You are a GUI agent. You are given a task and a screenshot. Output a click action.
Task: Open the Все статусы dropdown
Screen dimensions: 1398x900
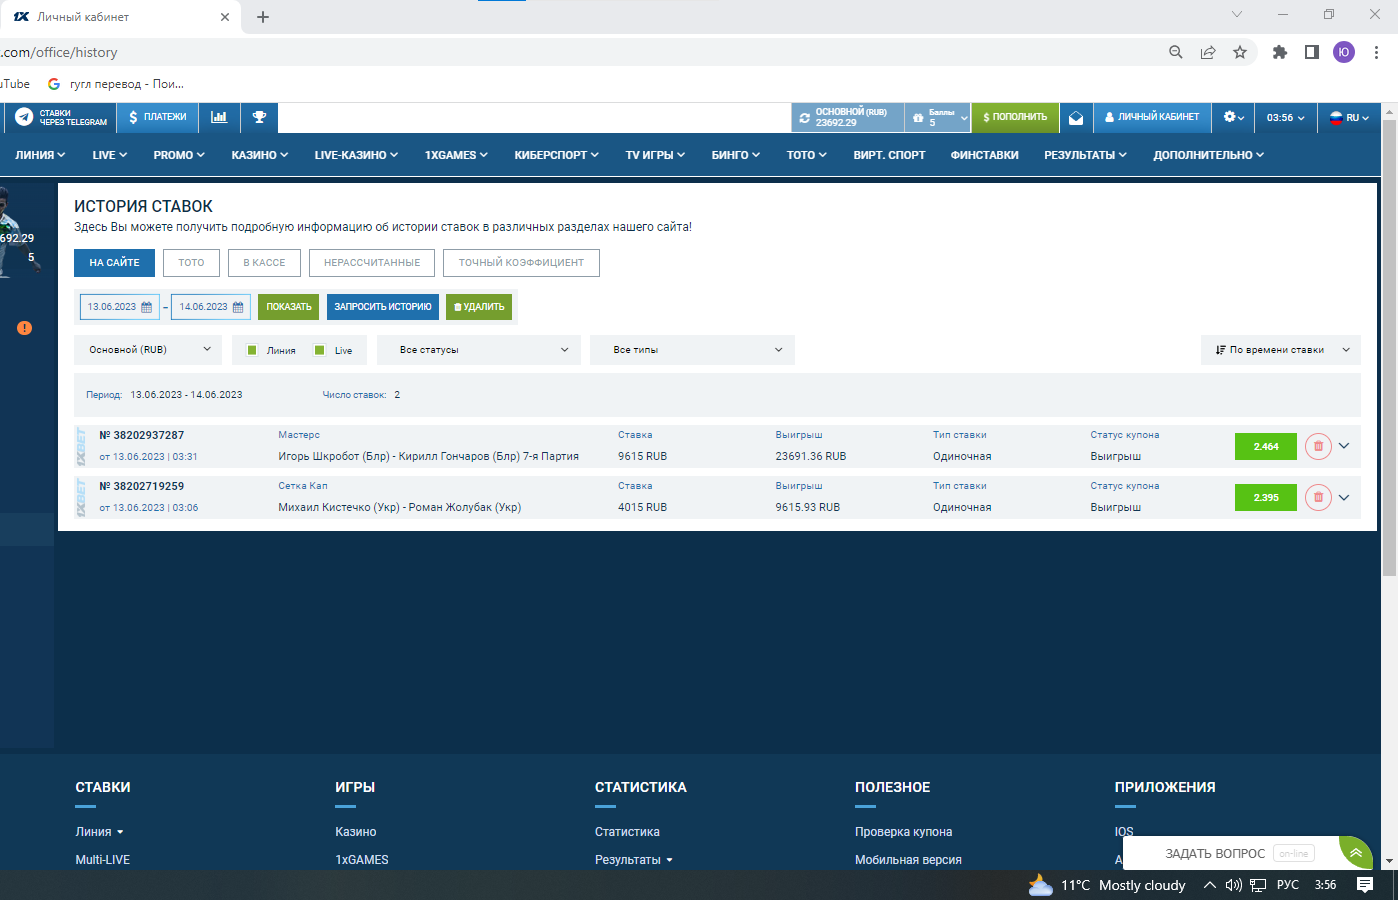483,350
